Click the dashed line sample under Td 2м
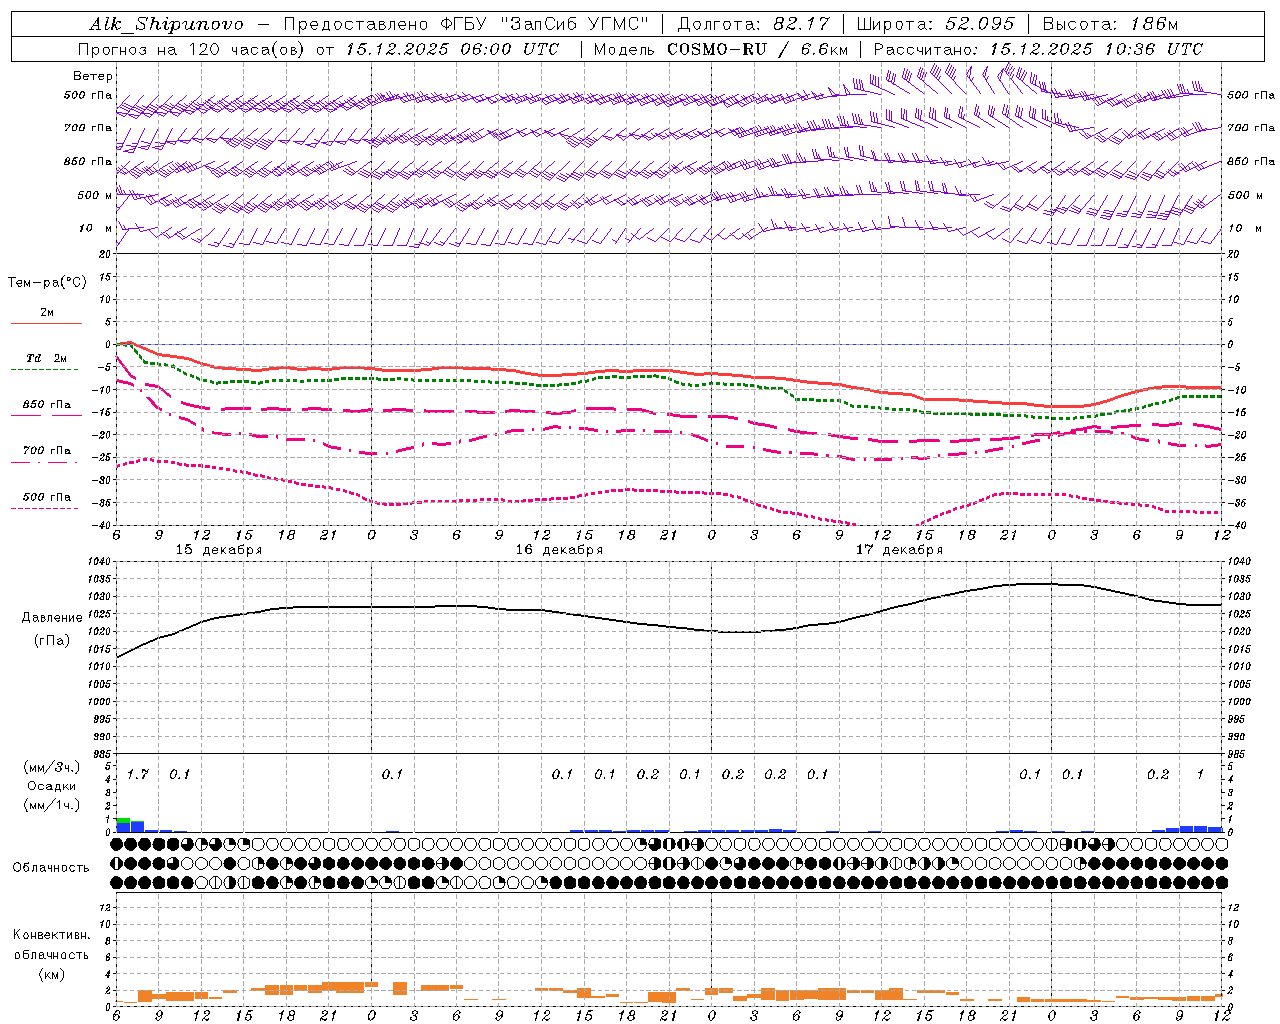The height and width of the screenshot is (1024, 1280). click(x=44, y=370)
